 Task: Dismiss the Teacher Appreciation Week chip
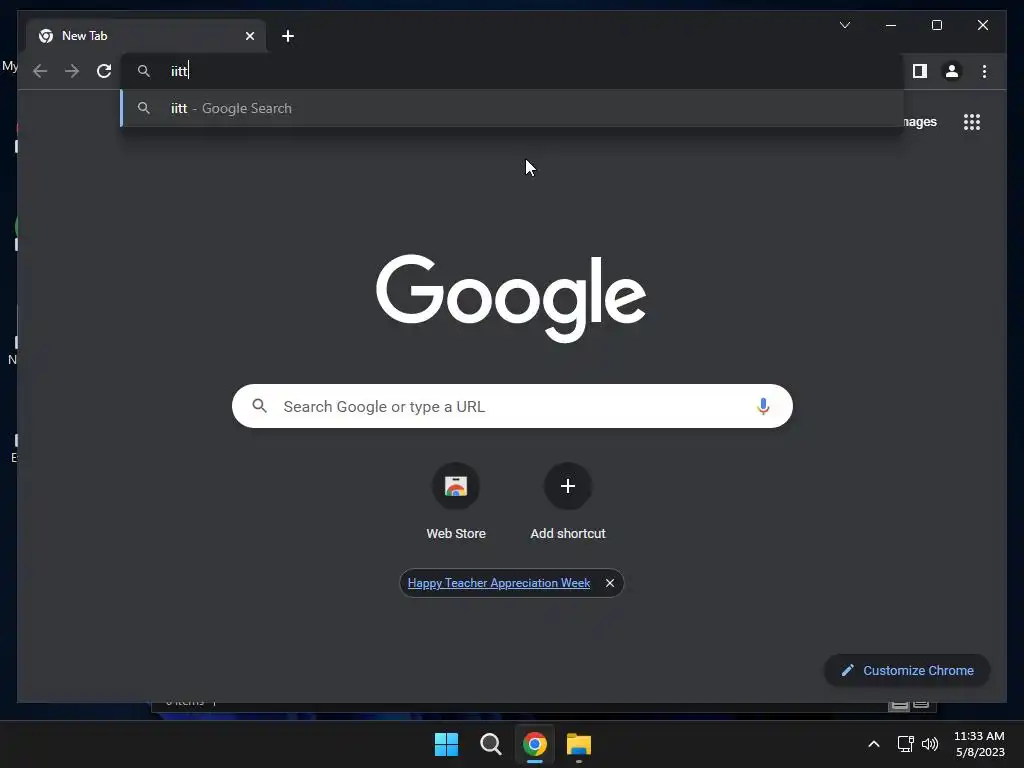click(609, 583)
